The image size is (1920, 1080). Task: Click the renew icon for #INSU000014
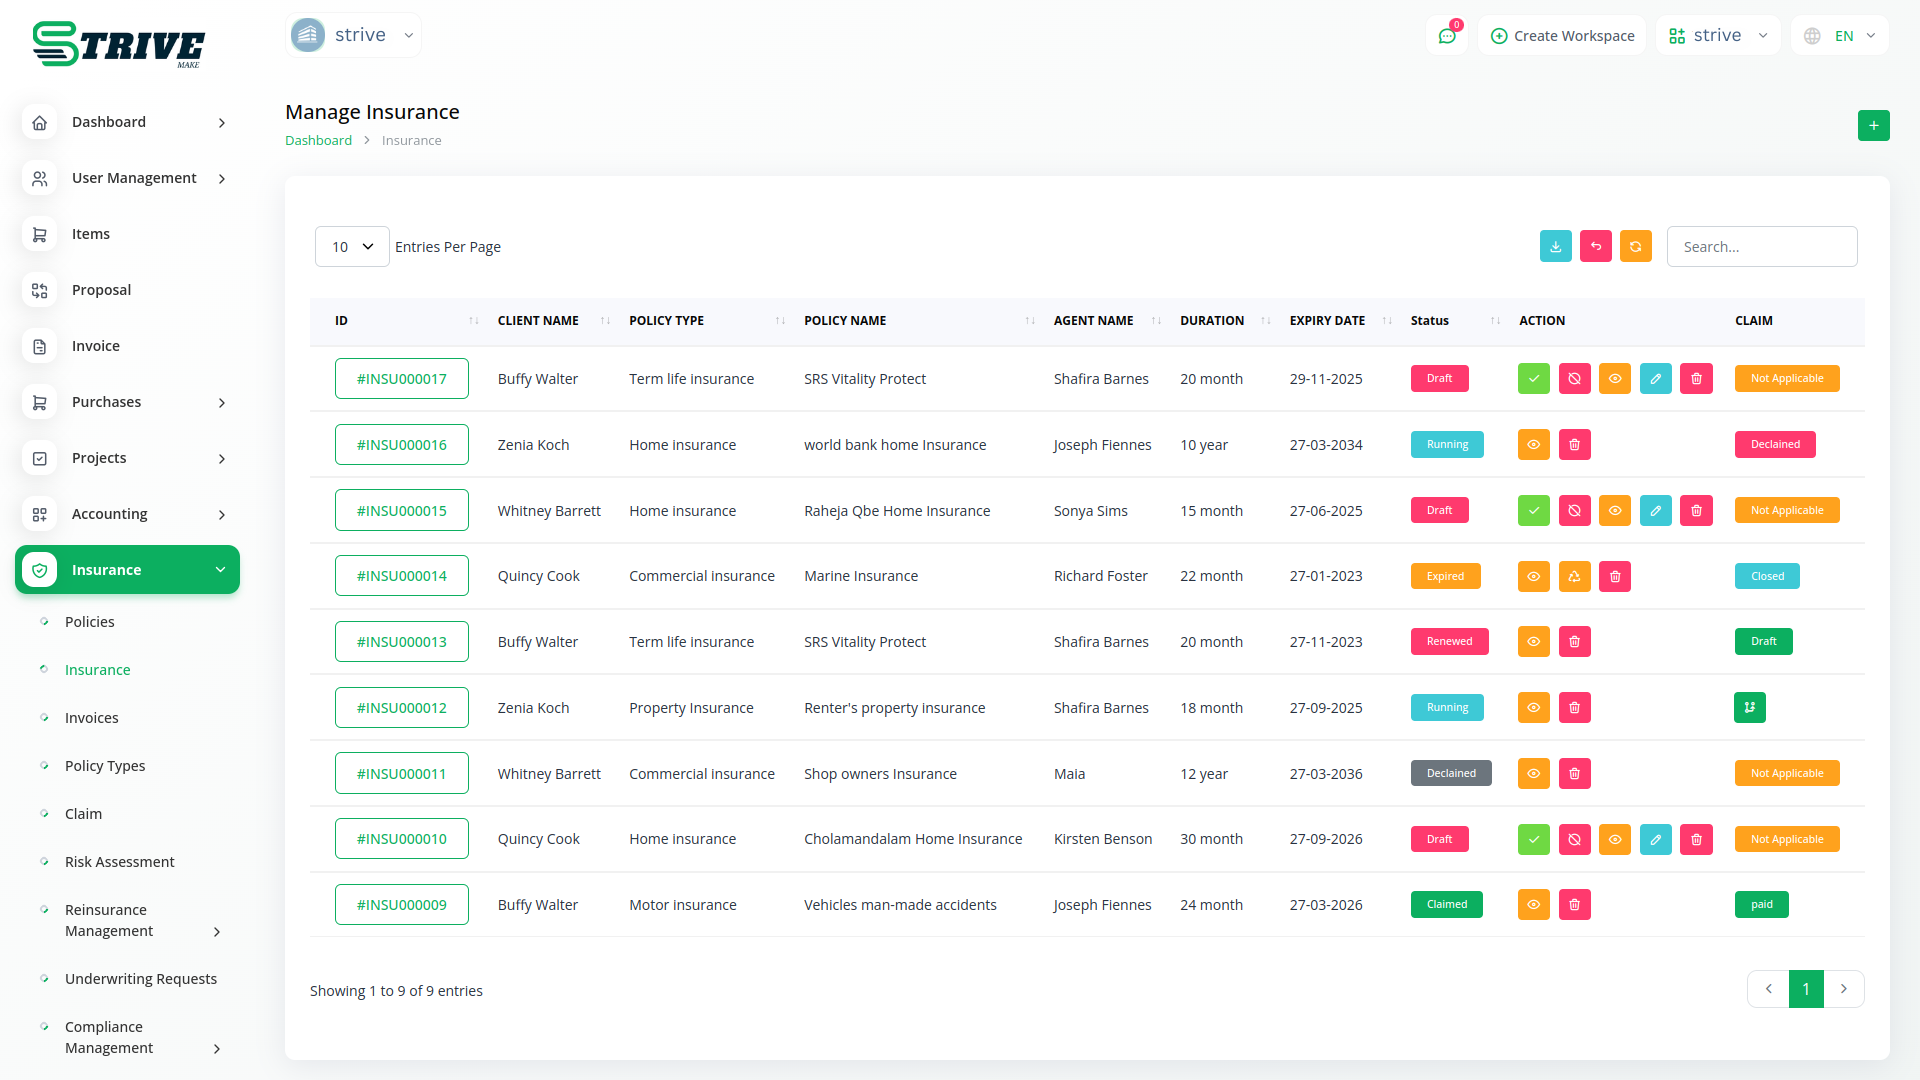[x=1574, y=576]
